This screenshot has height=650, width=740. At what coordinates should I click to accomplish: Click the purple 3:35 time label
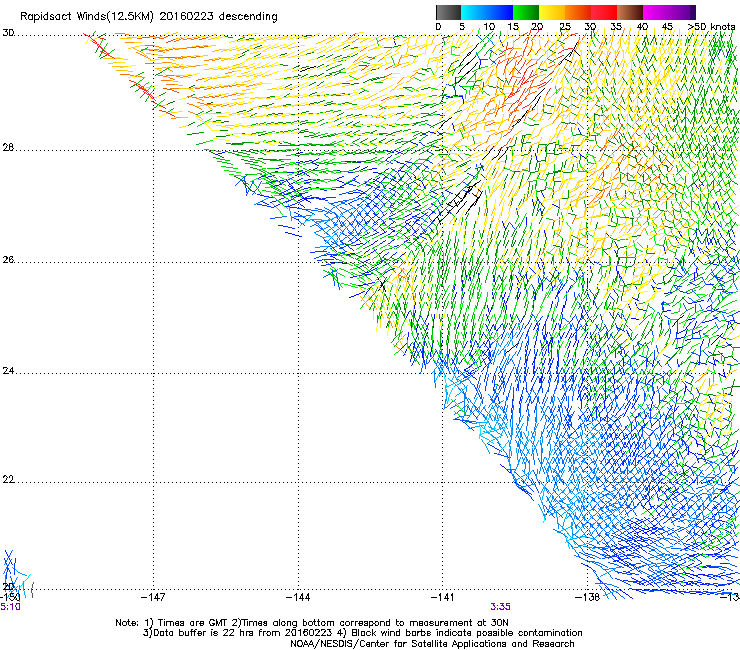click(x=500, y=607)
